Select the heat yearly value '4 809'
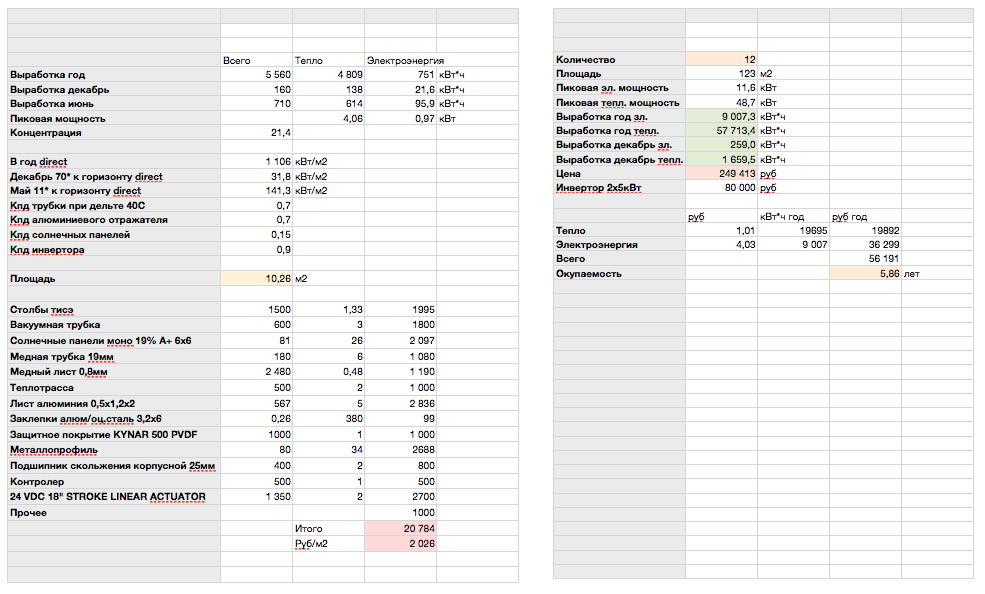Screen dimensions: 985x594 pyautogui.click(x=350, y=75)
